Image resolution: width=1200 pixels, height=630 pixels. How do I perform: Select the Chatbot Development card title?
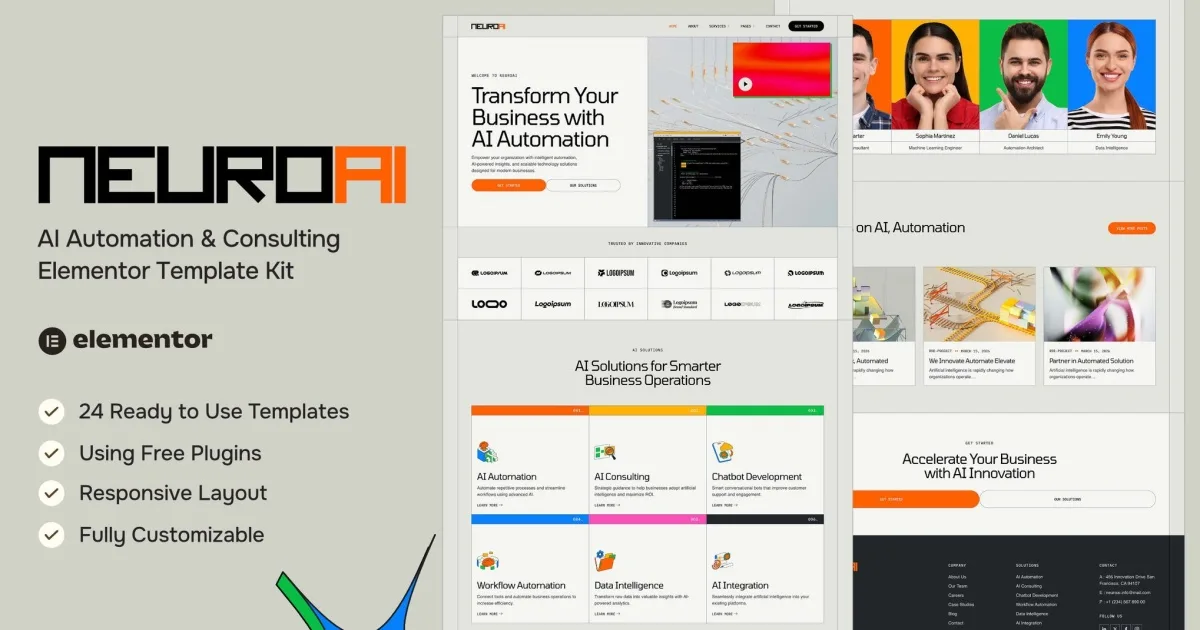757,477
